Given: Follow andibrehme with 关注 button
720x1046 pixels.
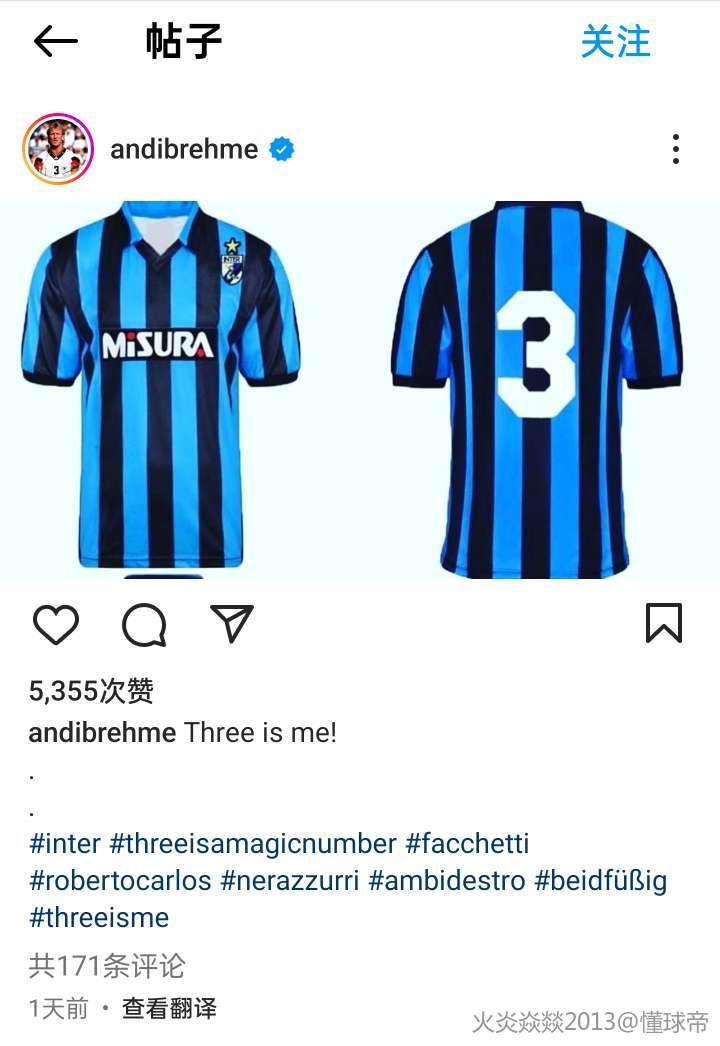Looking at the screenshot, I should click(x=615, y=42).
